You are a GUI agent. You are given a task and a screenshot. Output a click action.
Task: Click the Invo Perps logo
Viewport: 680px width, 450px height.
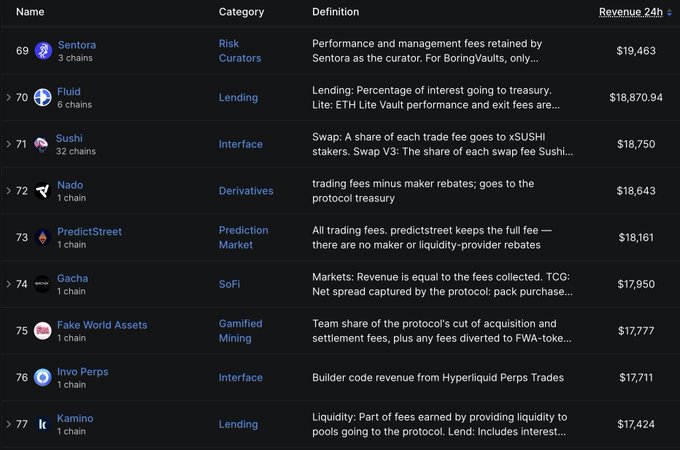(x=42, y=378)
